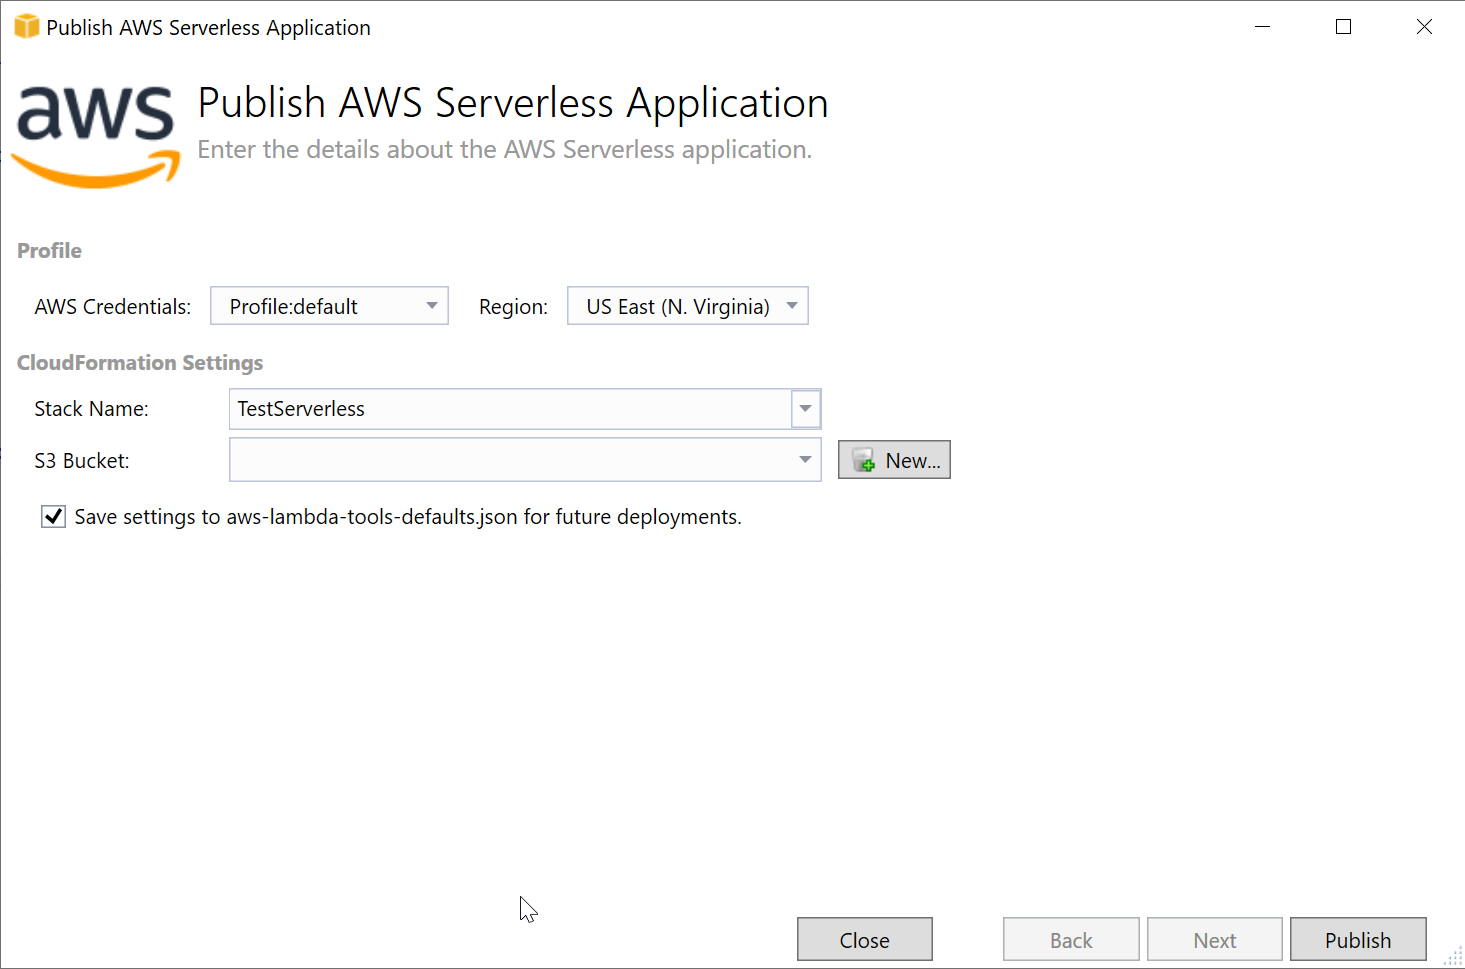Viewport: 1465px width, 969px height.
Task: Click the 'Enter the details' subtitle text
Action: click(505, 150)
